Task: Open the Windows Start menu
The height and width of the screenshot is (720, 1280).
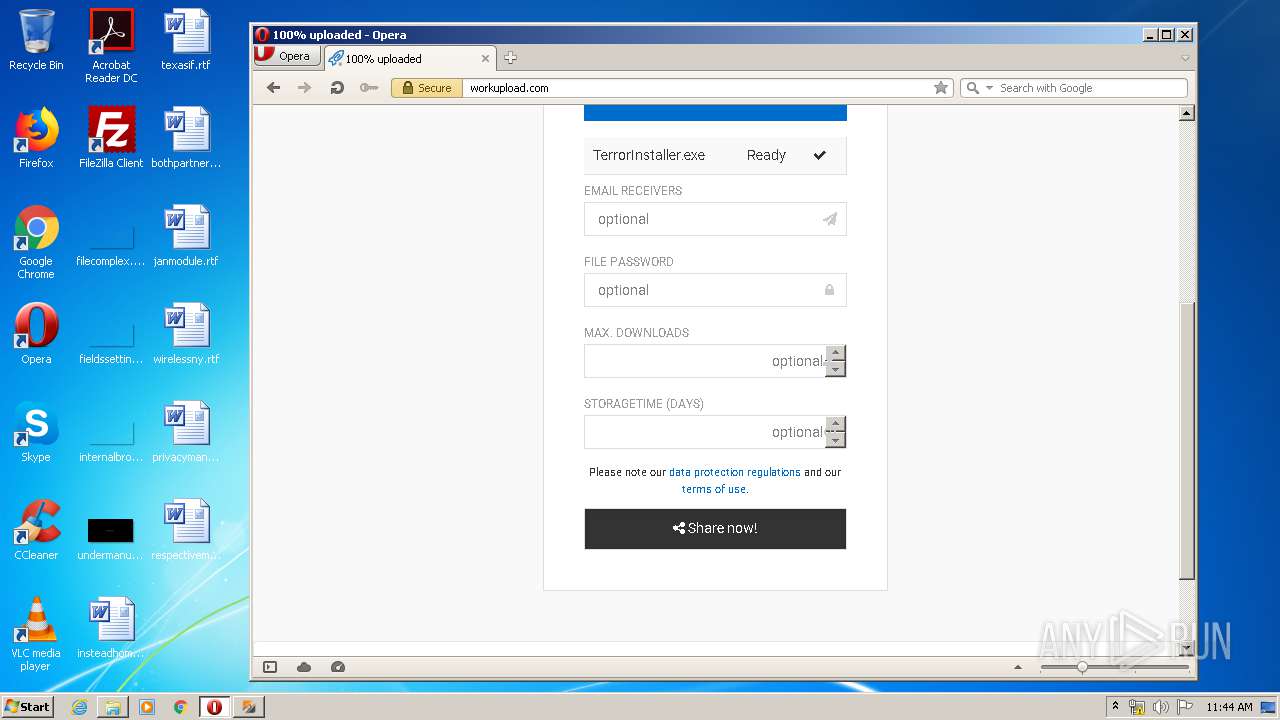Action: coord(28,706)
